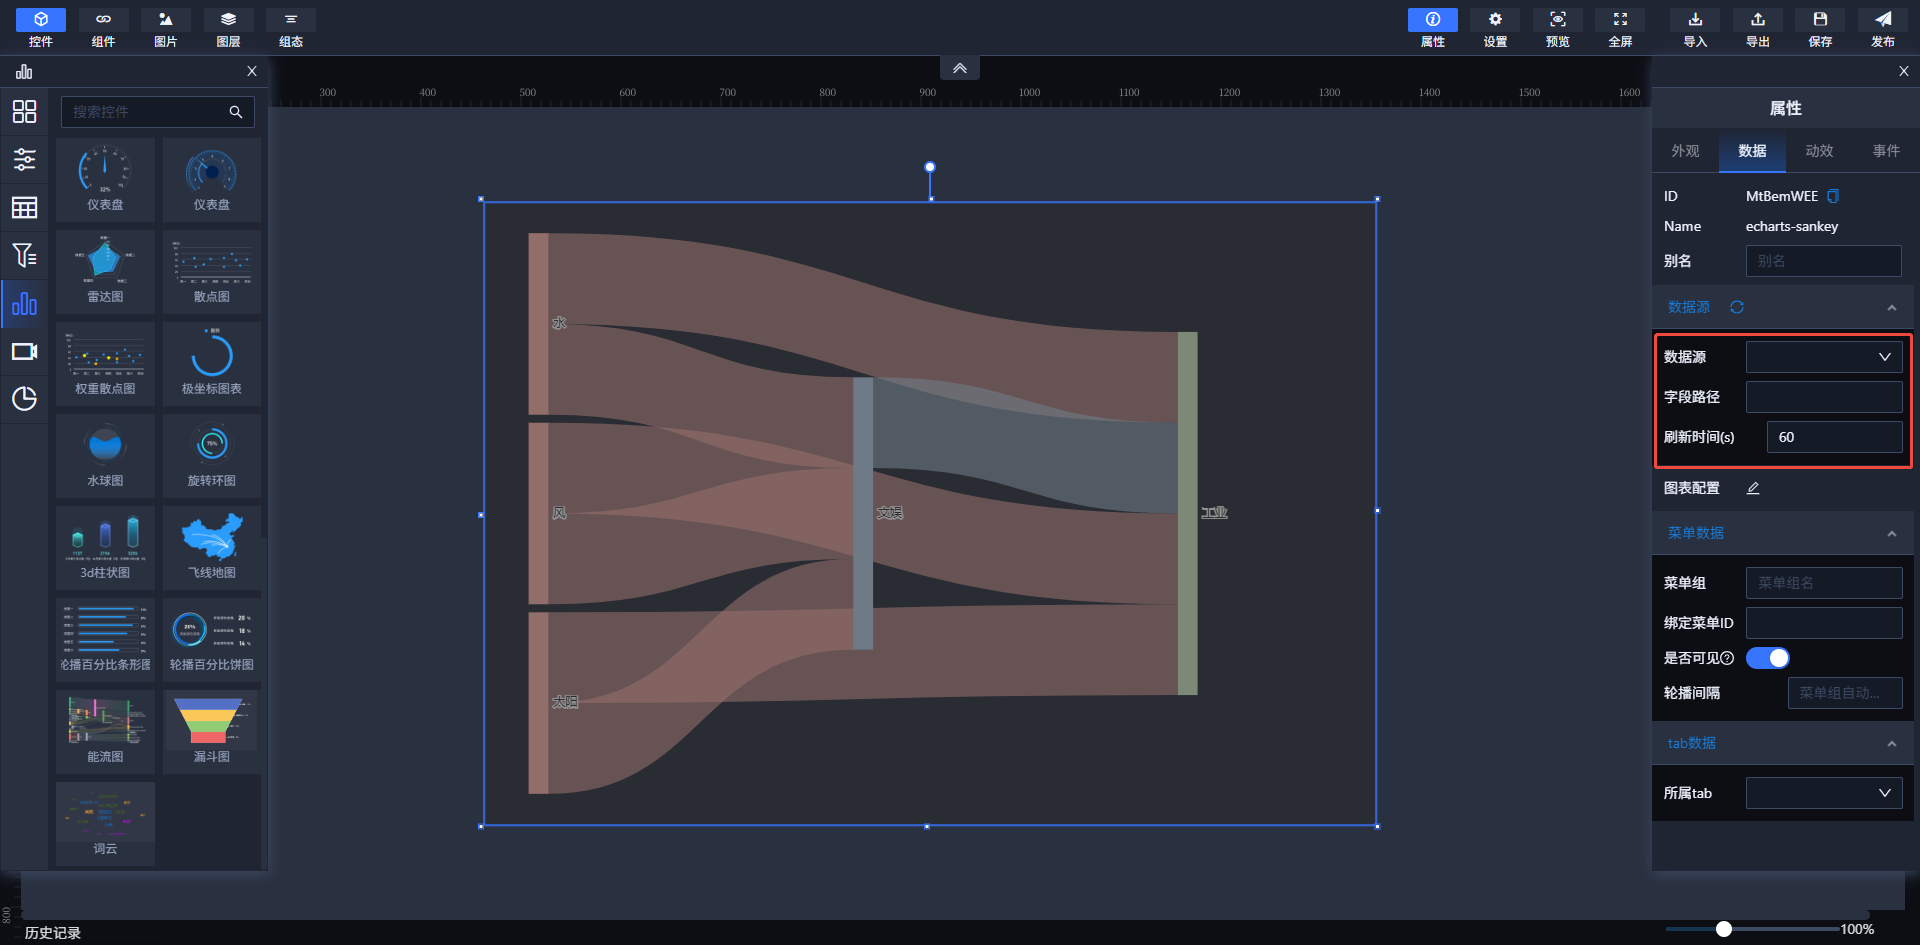Click the zoom slider handle
The width and height of the screenshot is (1920, 945).
(1724, 929)
